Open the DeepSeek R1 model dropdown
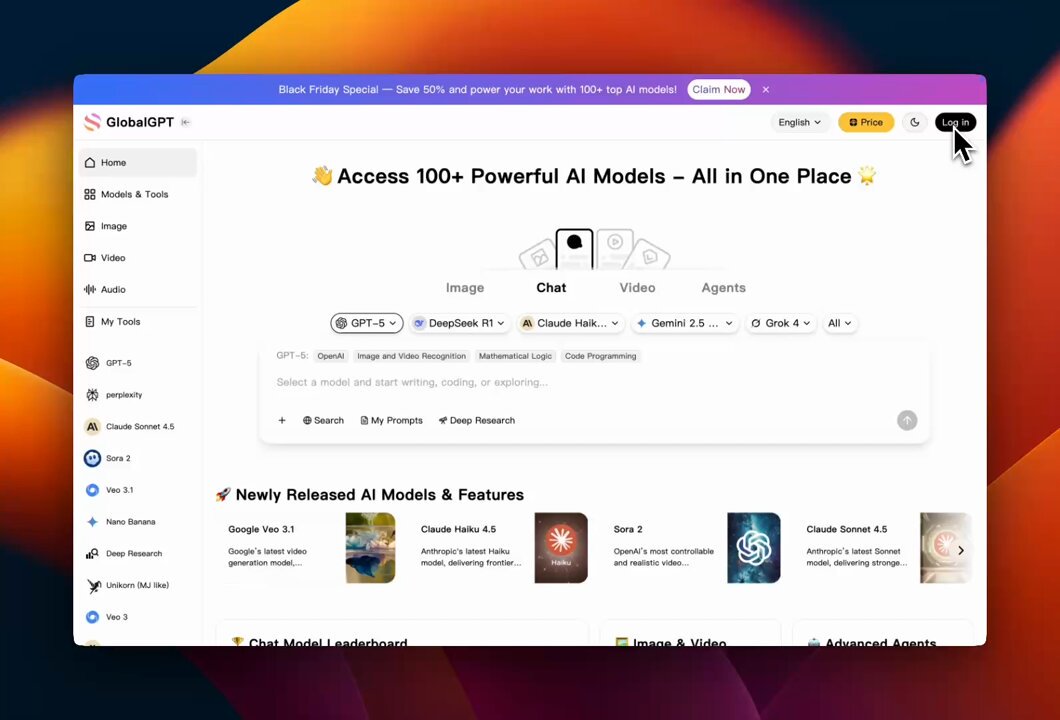The image size is (1060, 720). (x=460, y=323)
